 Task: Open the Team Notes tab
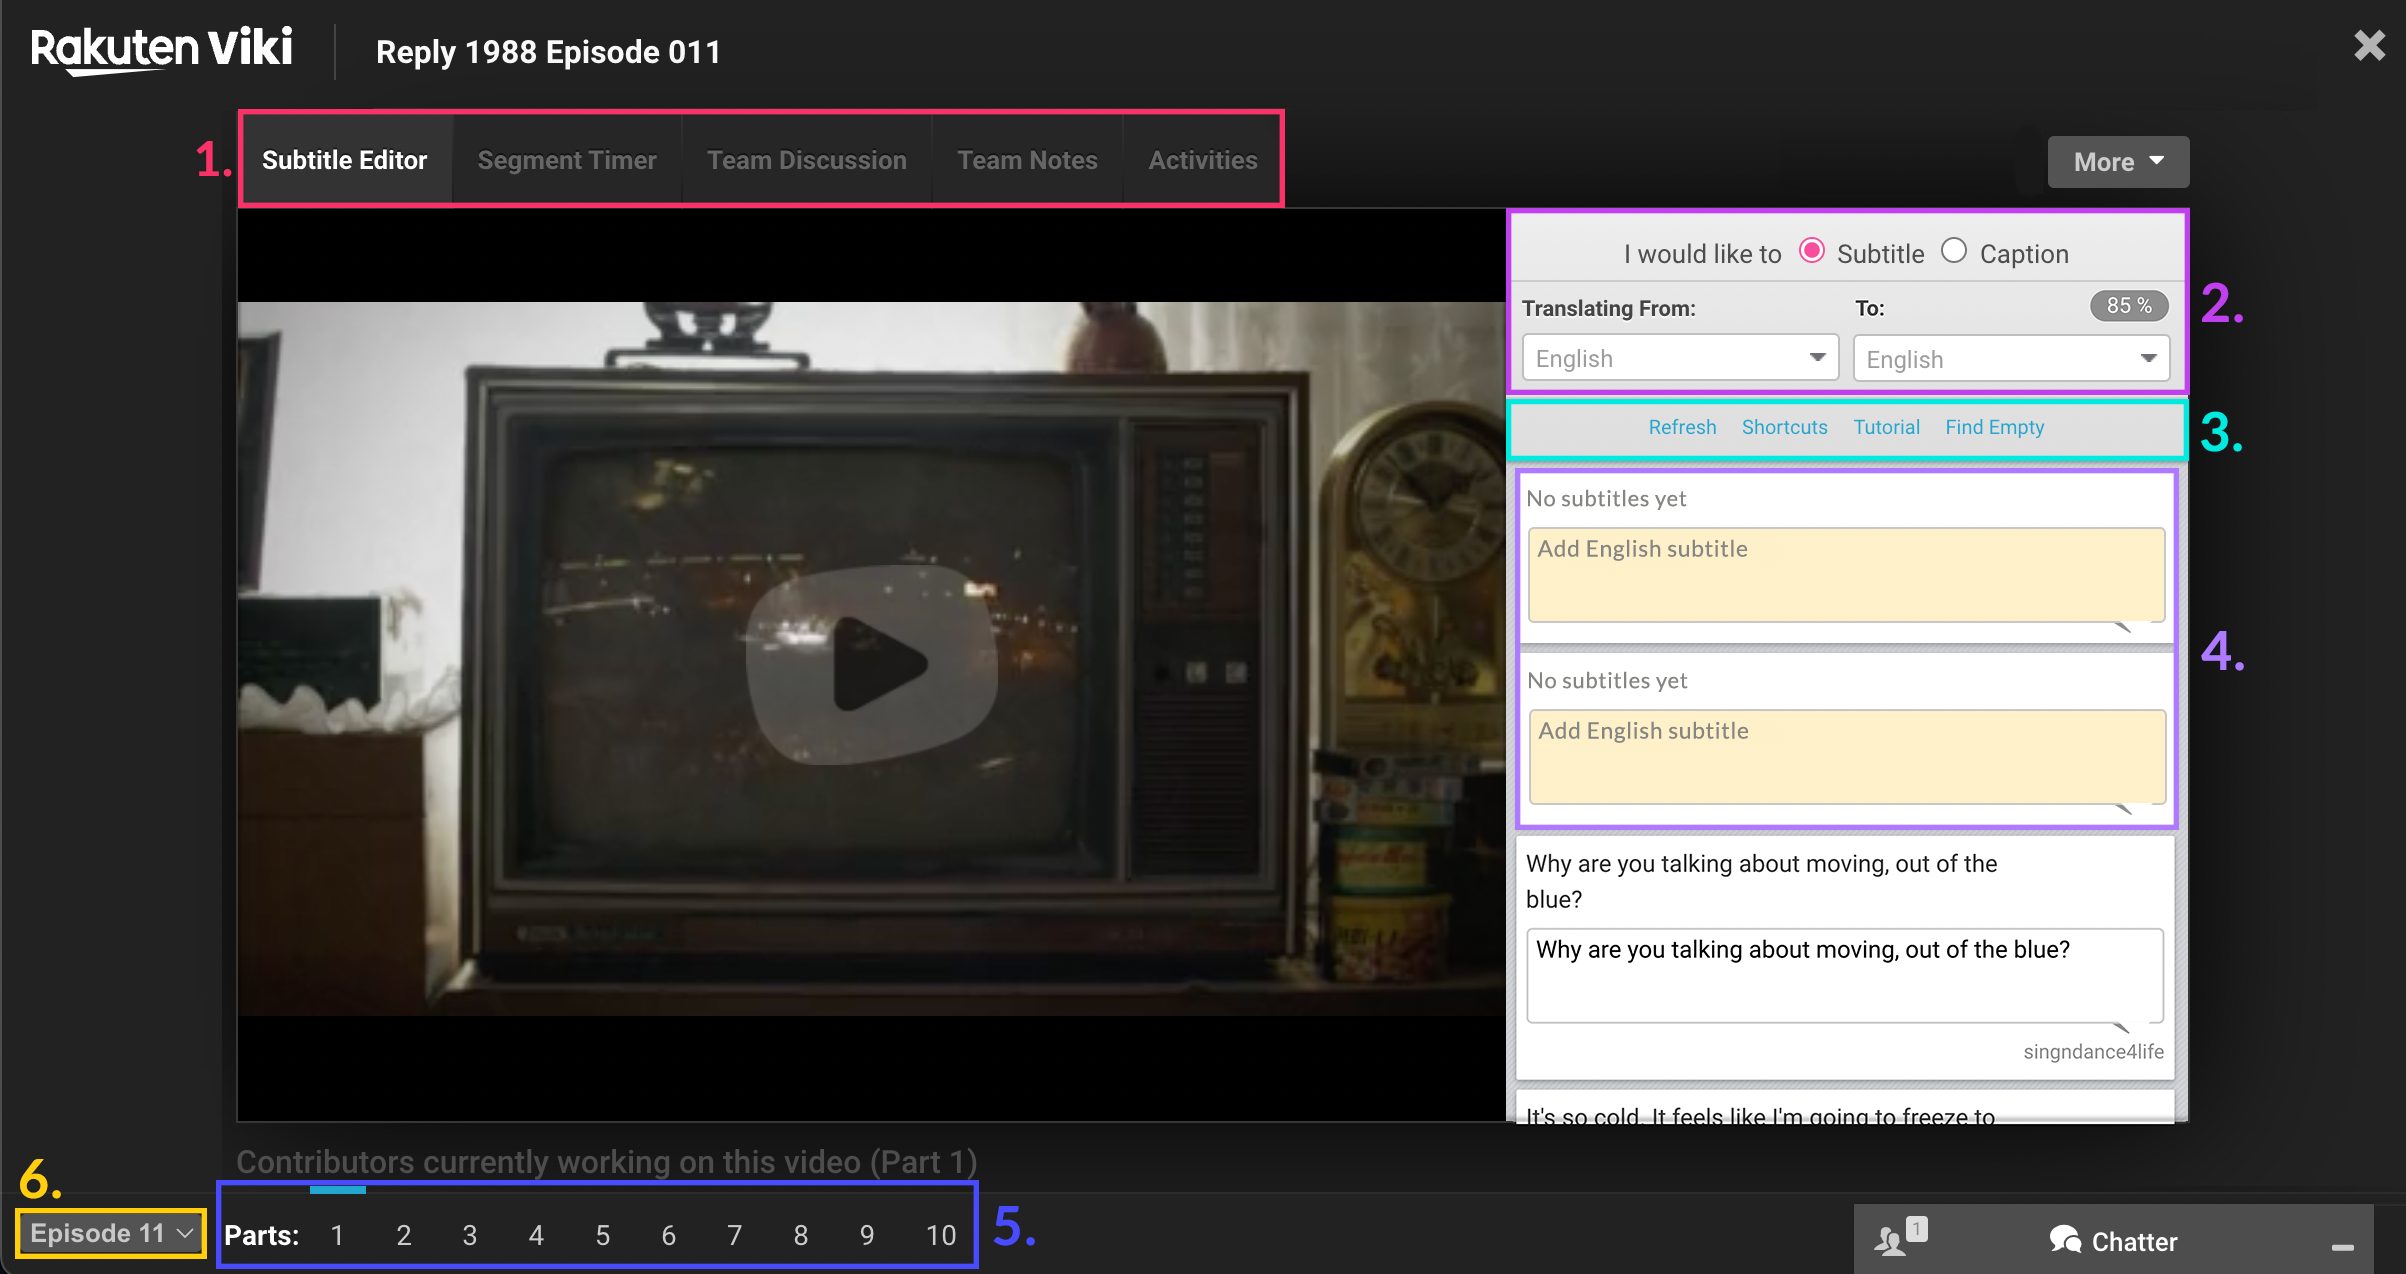[1027, 160]
